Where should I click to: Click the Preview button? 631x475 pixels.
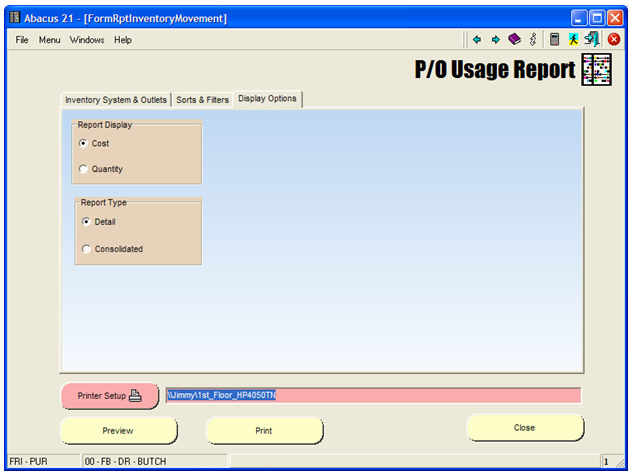pyautogui.click(x=118, y=431)
